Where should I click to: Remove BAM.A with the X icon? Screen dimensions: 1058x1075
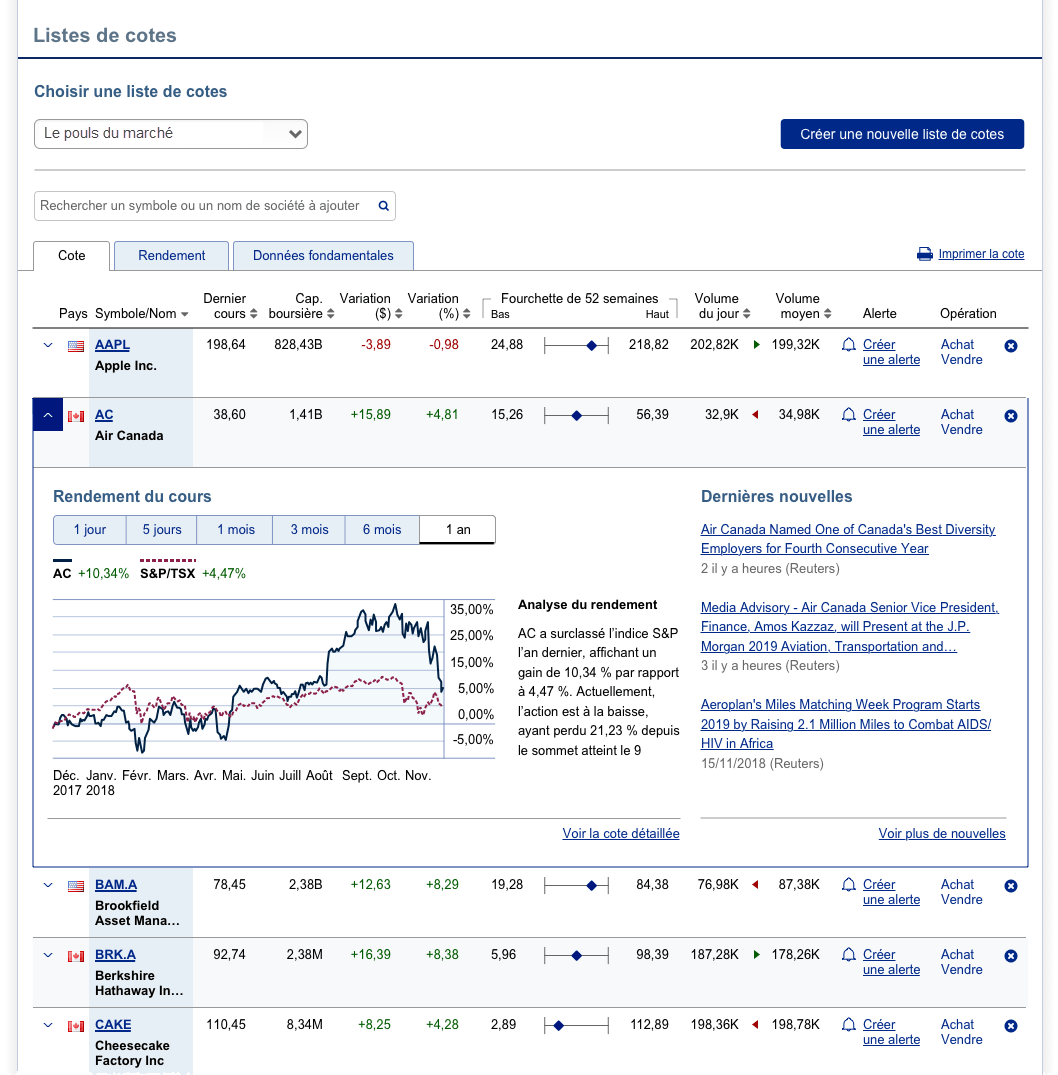[x=1011, y=886]
